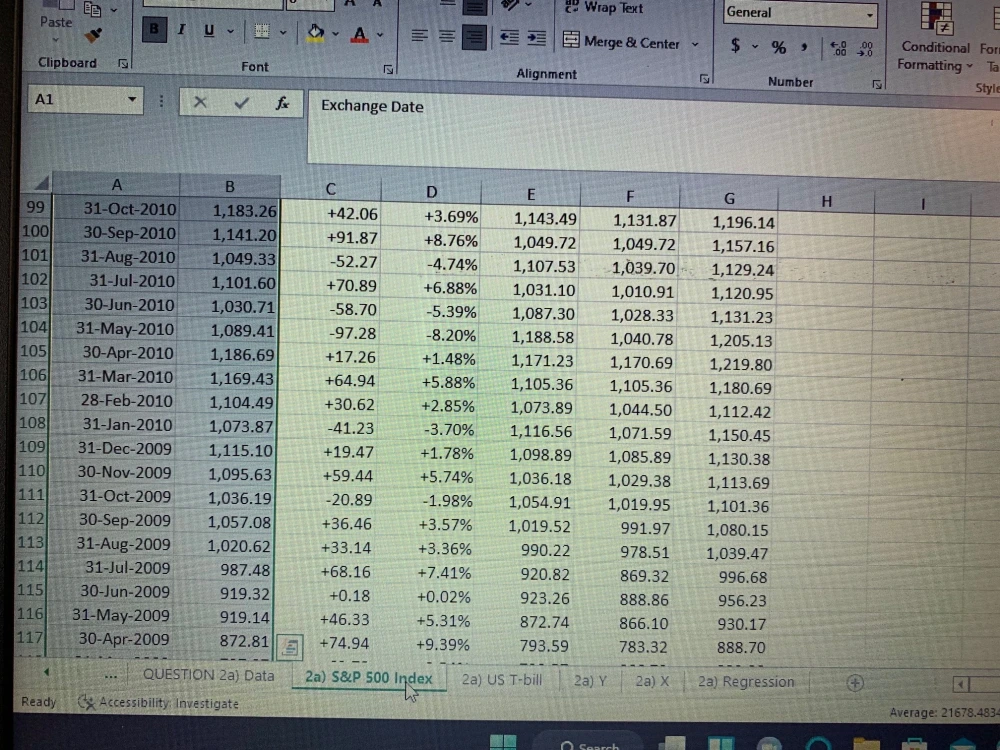Screen dimensions: 1000x750
Task: Toggle Underline formatting
Action: click(209, 31)
